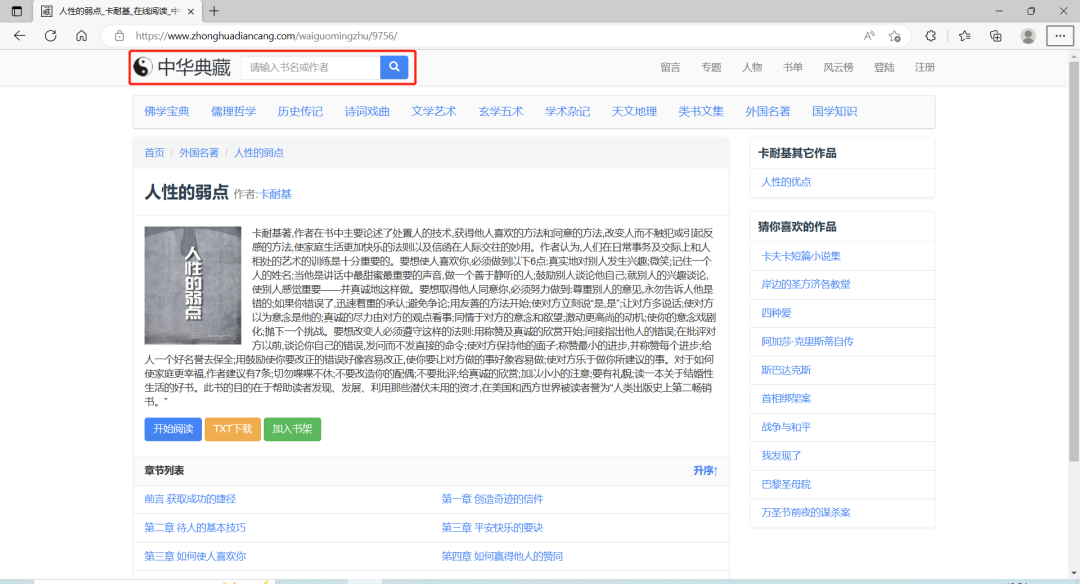Download the book via TXT下载 button
The width and height of the screenshot is (1080, 584).
click(233, 428)
